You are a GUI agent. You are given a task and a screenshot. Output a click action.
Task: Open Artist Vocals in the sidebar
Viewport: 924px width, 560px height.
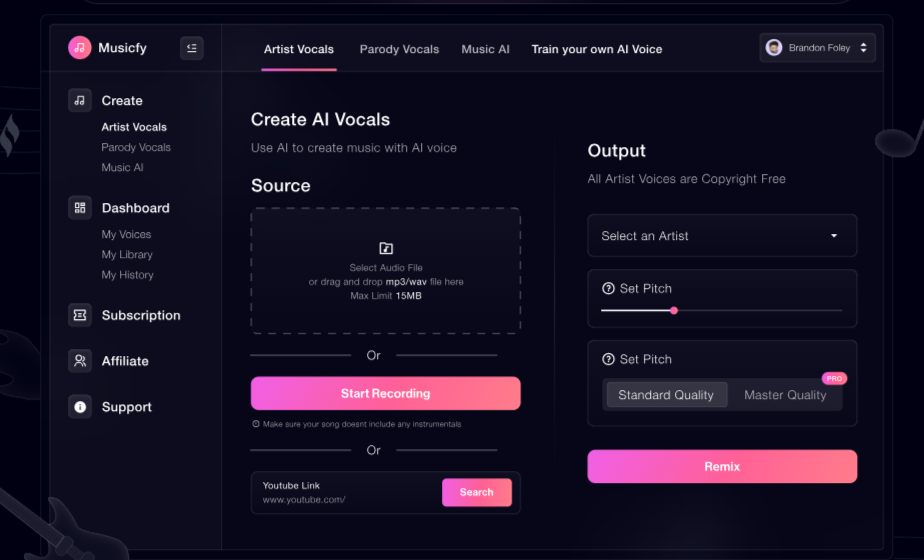[134, 127]
